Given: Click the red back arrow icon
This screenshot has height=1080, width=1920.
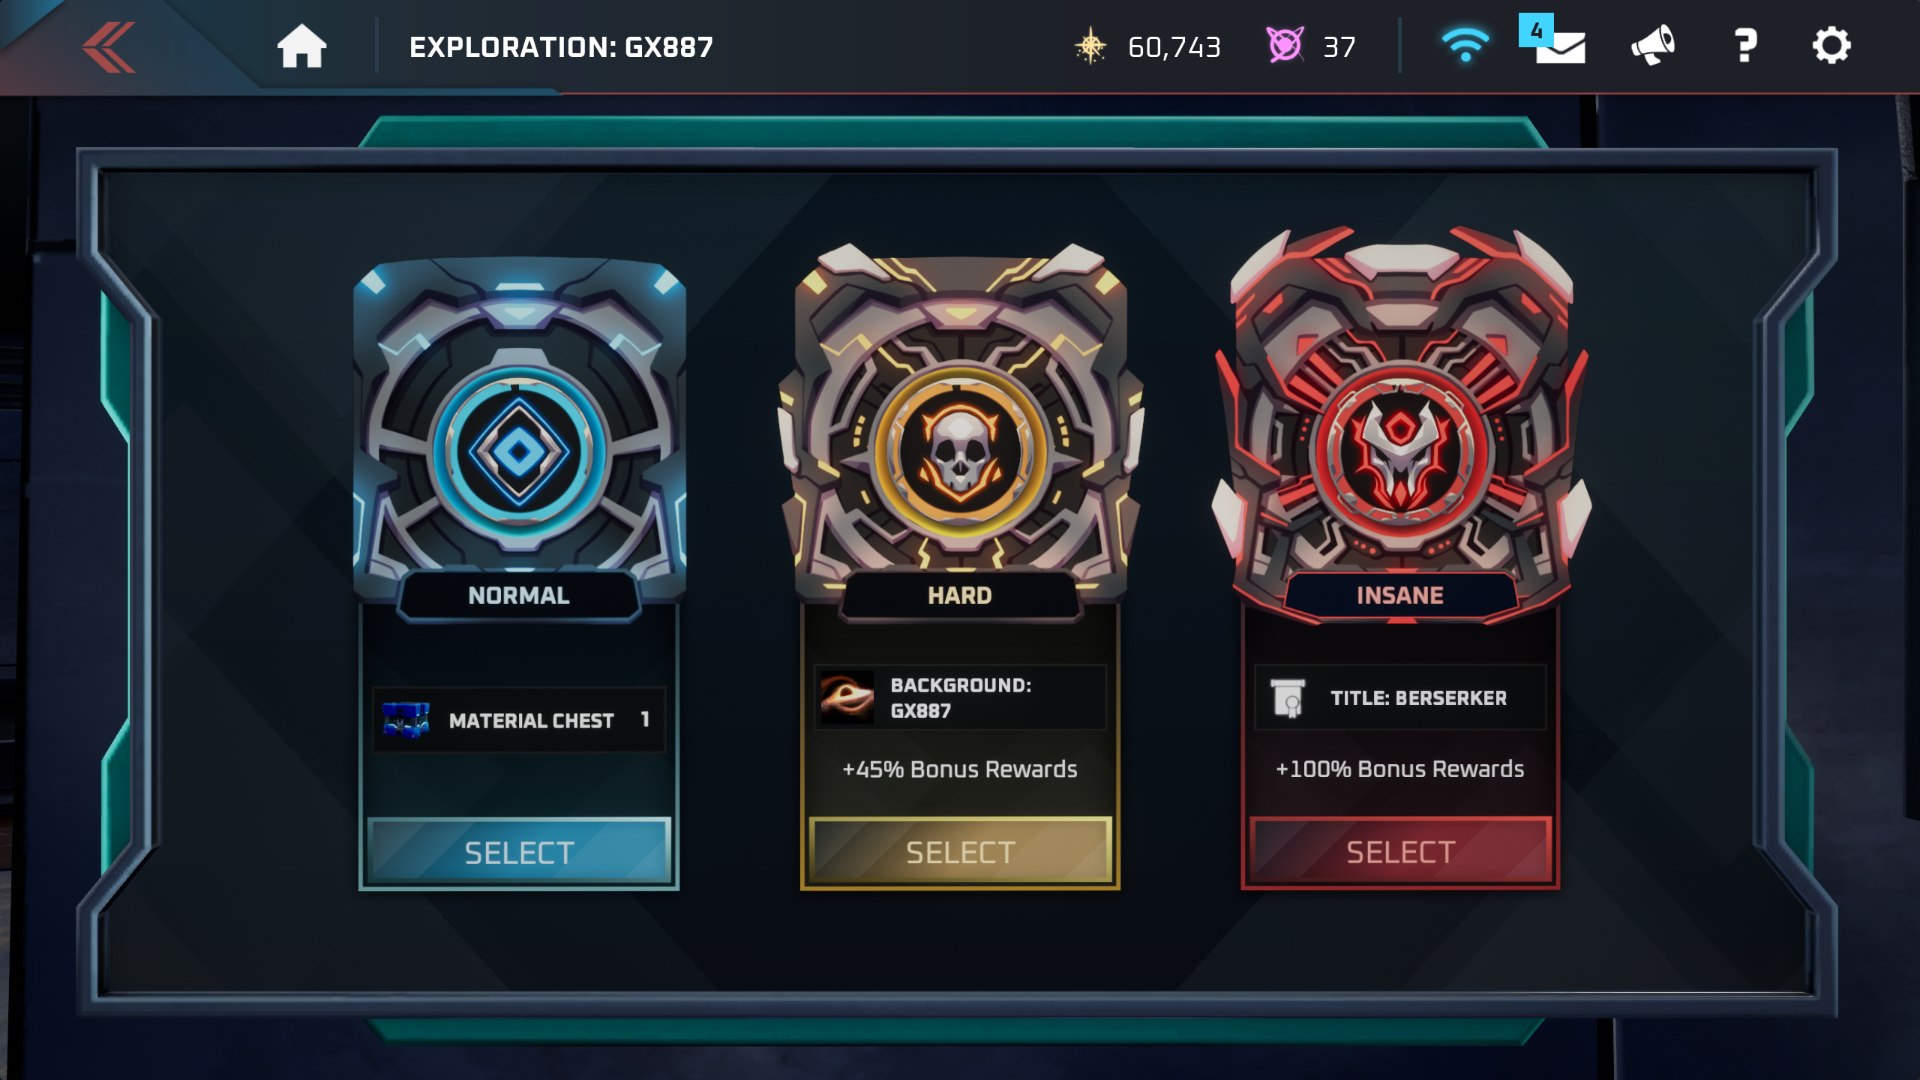Looking at the screenshot, I should point(109,47).
